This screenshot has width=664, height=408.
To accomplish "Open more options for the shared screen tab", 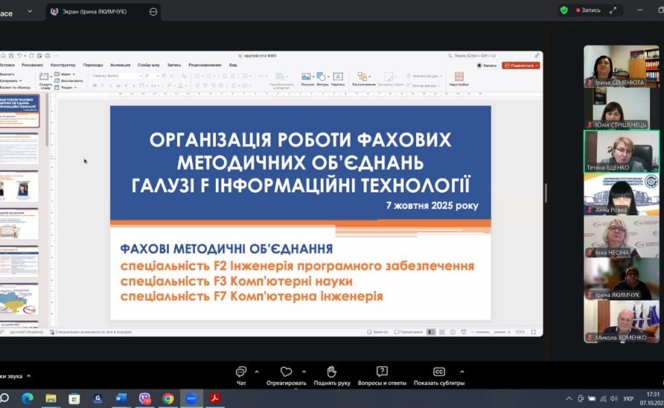I will (153, 11).
